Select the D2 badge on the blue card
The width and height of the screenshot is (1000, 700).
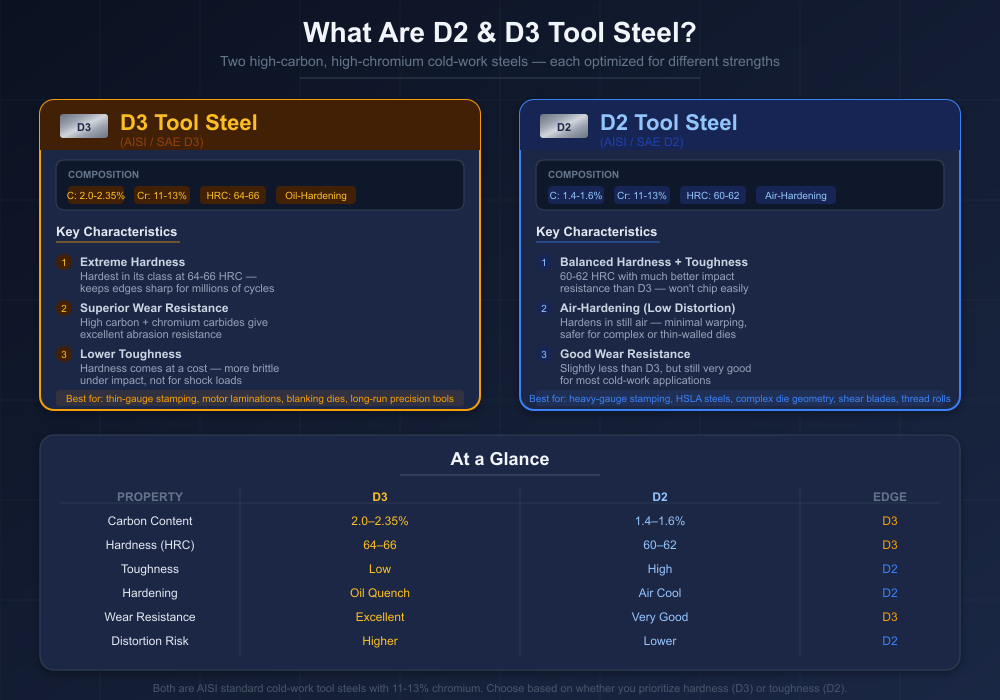[564, 126]
